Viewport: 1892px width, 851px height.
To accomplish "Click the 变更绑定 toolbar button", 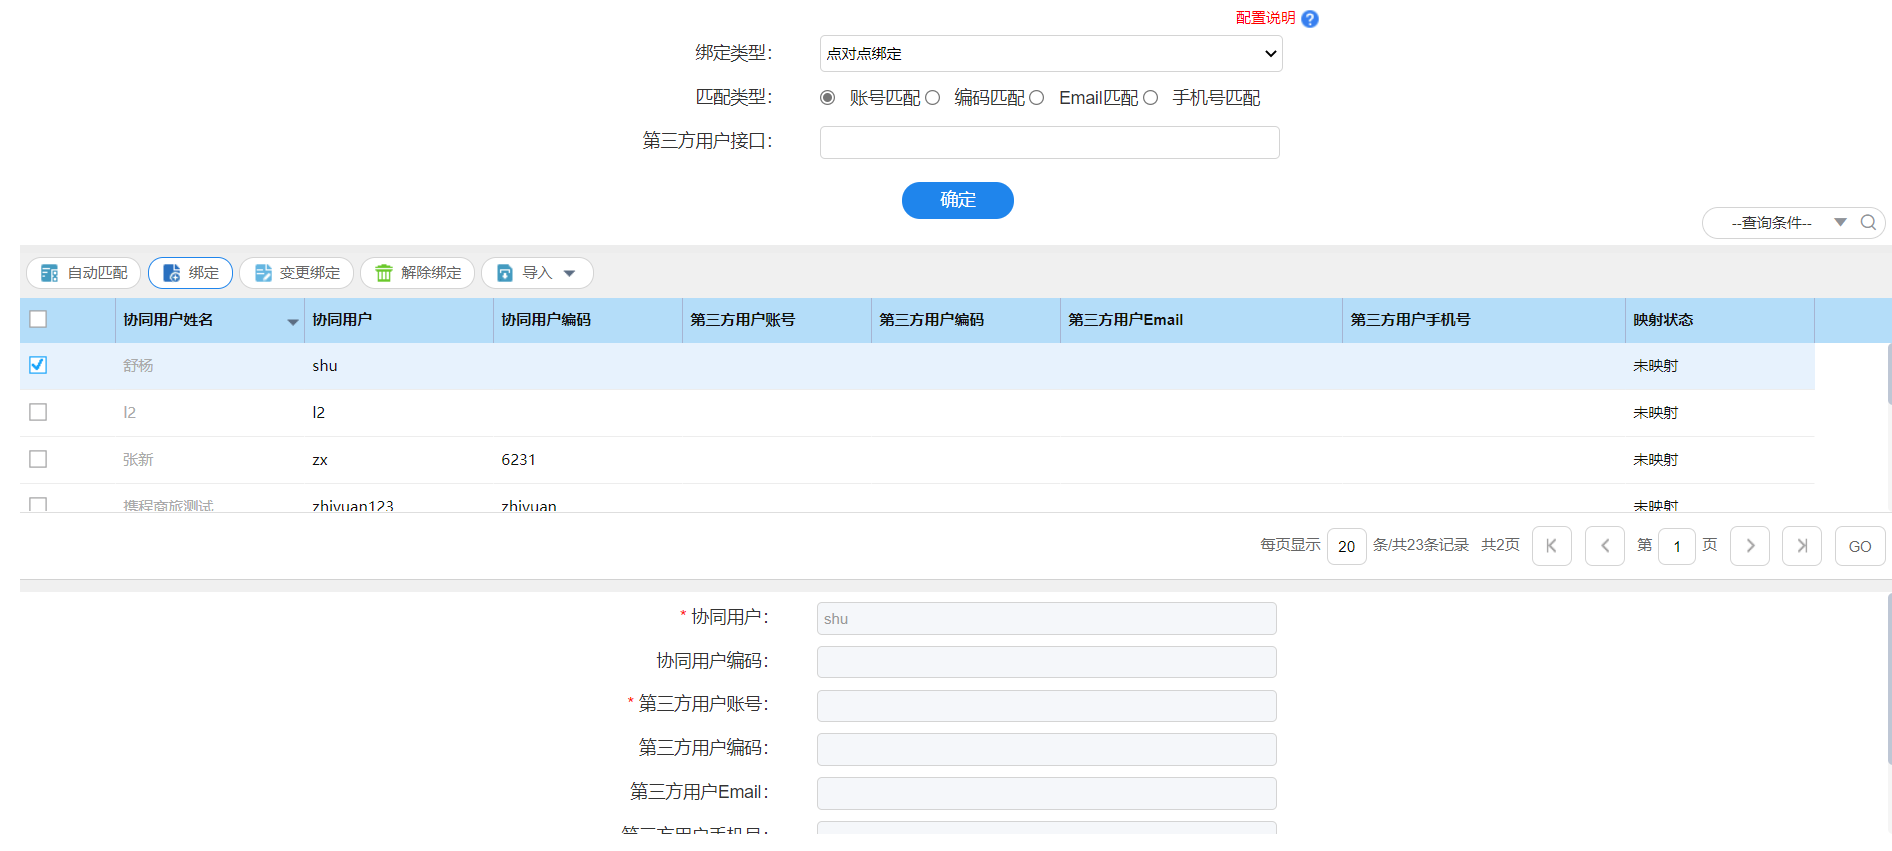I will click(296, 273).
